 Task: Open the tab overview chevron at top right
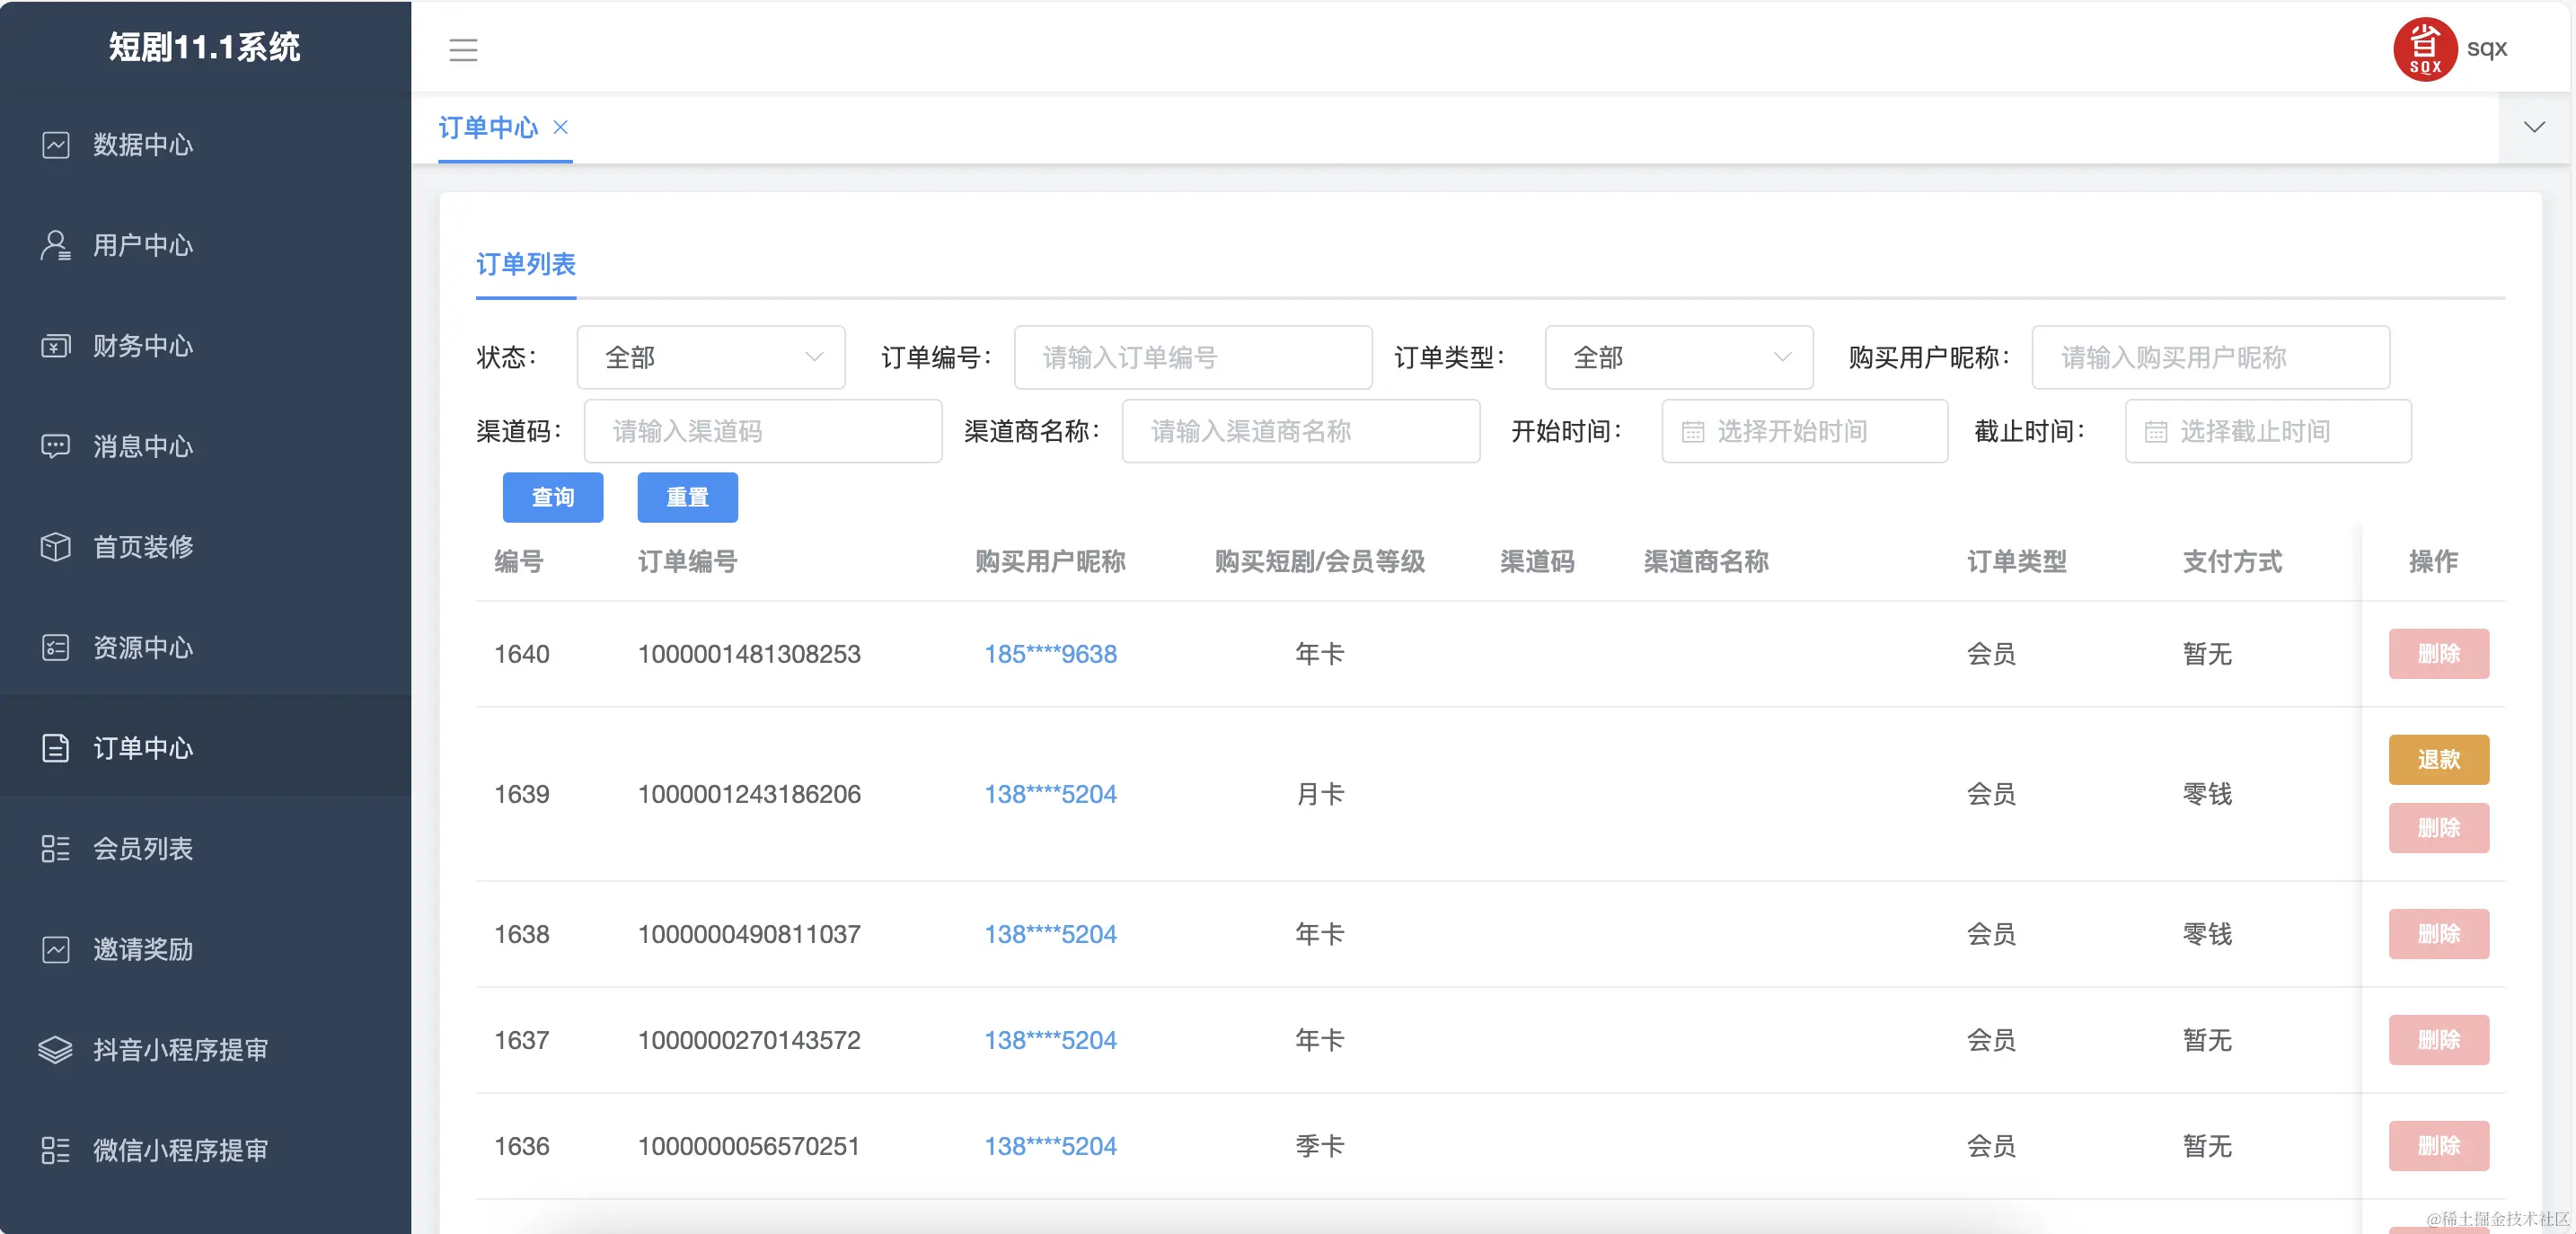2534,128
